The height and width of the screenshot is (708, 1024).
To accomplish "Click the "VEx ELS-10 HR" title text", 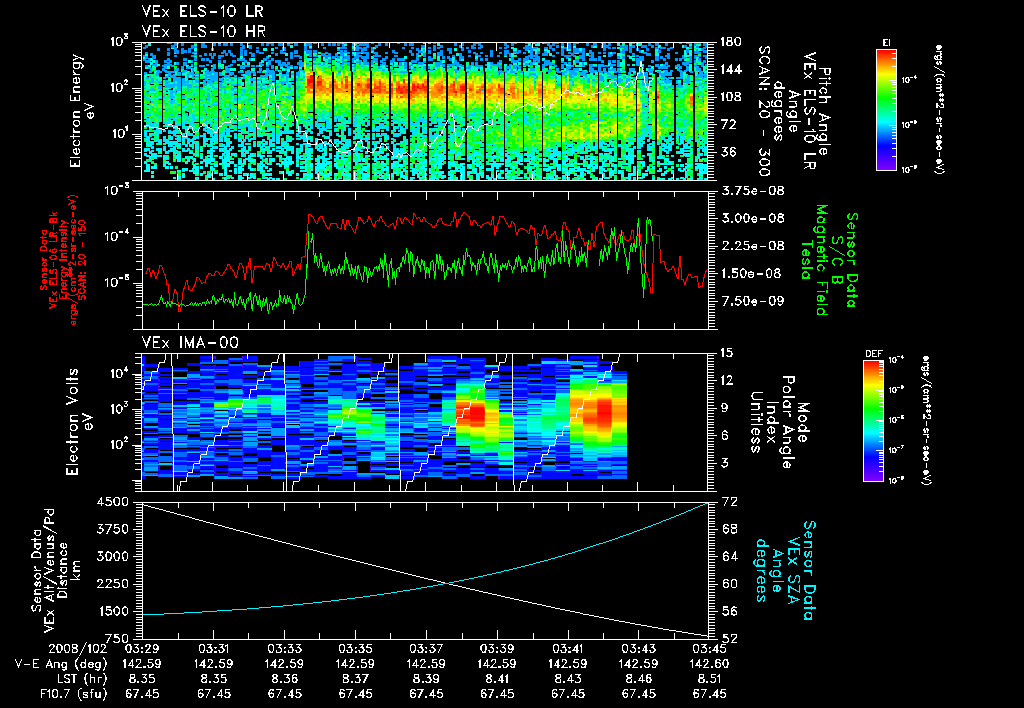I will [x=204, y=31].
